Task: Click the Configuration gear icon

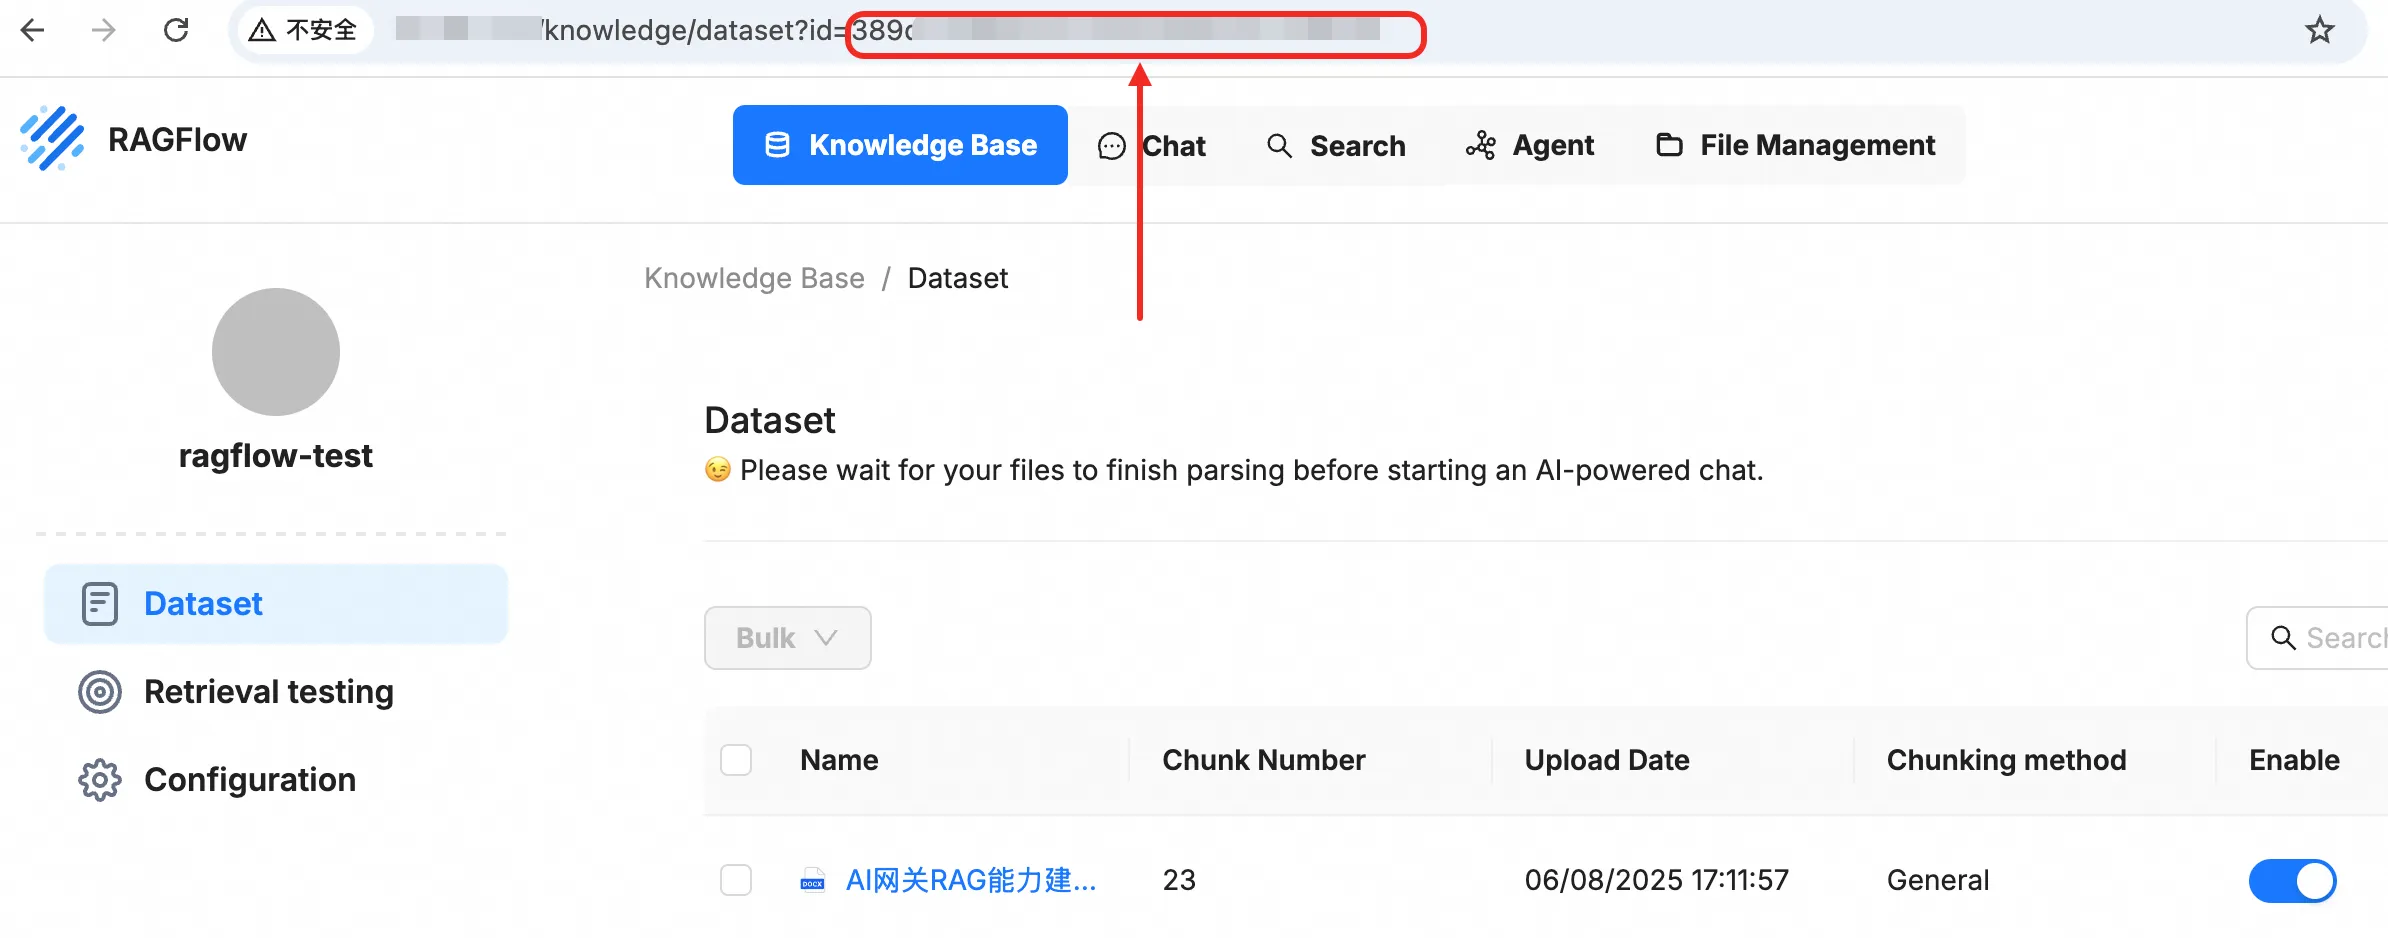Action: coord(100,780)
